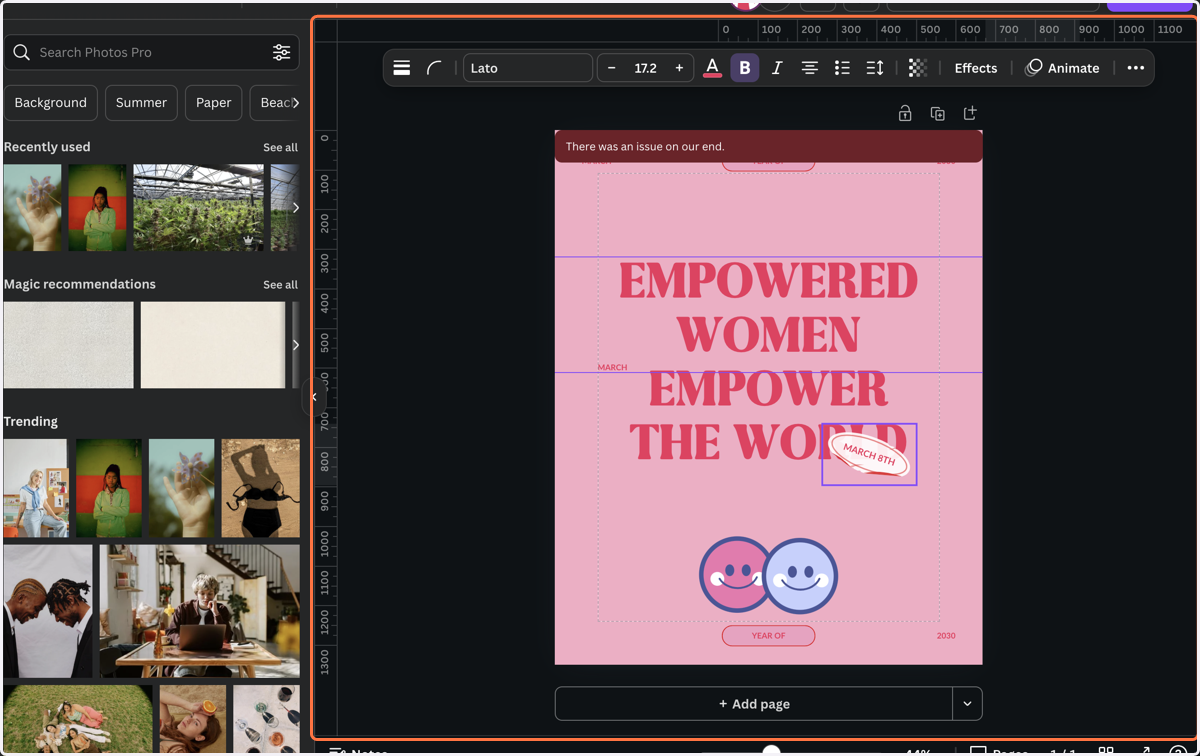Open the corner rounding tool
1200x756 pixels.
pos(434,68)
